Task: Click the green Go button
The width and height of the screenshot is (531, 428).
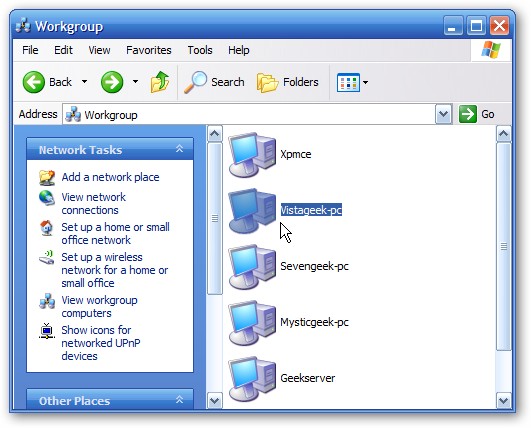Action: point(477,114)
